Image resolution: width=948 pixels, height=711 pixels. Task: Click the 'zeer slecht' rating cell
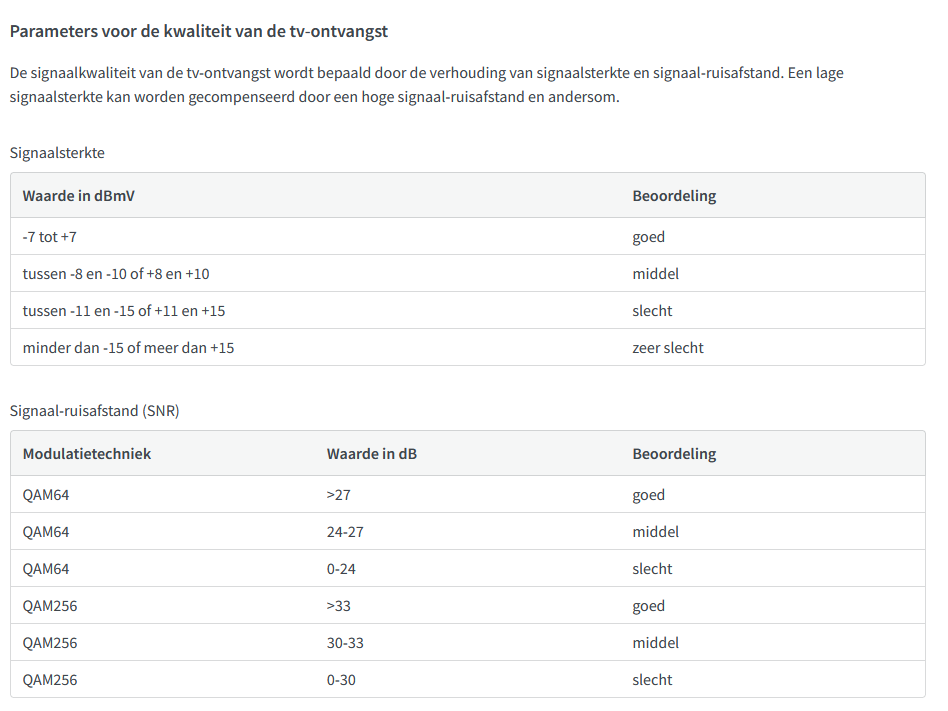(668, 348)
